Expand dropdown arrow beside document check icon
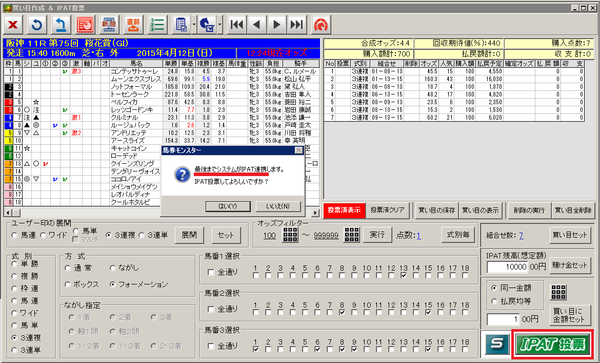 194,25
